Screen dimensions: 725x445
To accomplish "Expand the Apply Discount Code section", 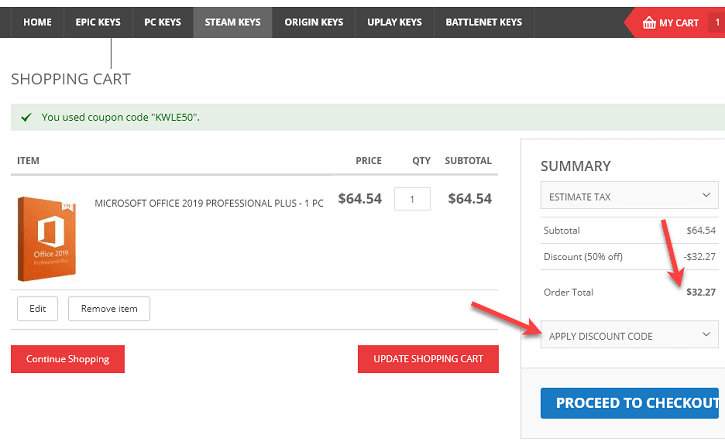I will [x=629, y=334].
